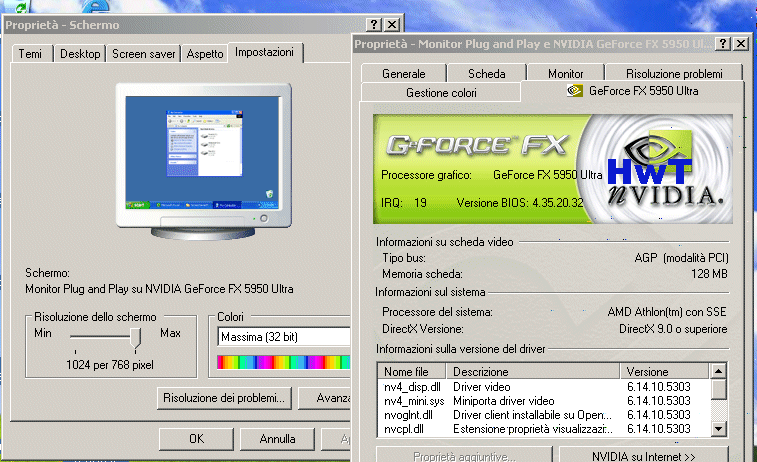Confirm with OK in Proprietà - Schermo

coord(196,438)
